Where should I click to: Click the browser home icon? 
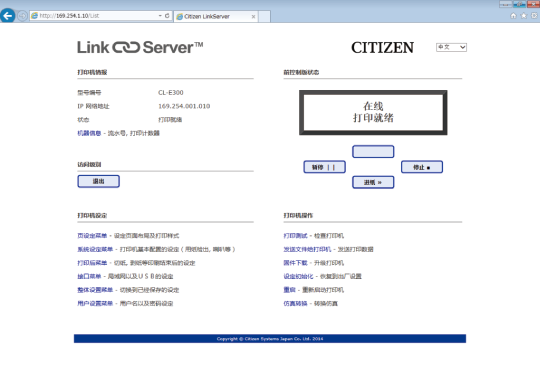pyautogui.click(x=513, y=16)
